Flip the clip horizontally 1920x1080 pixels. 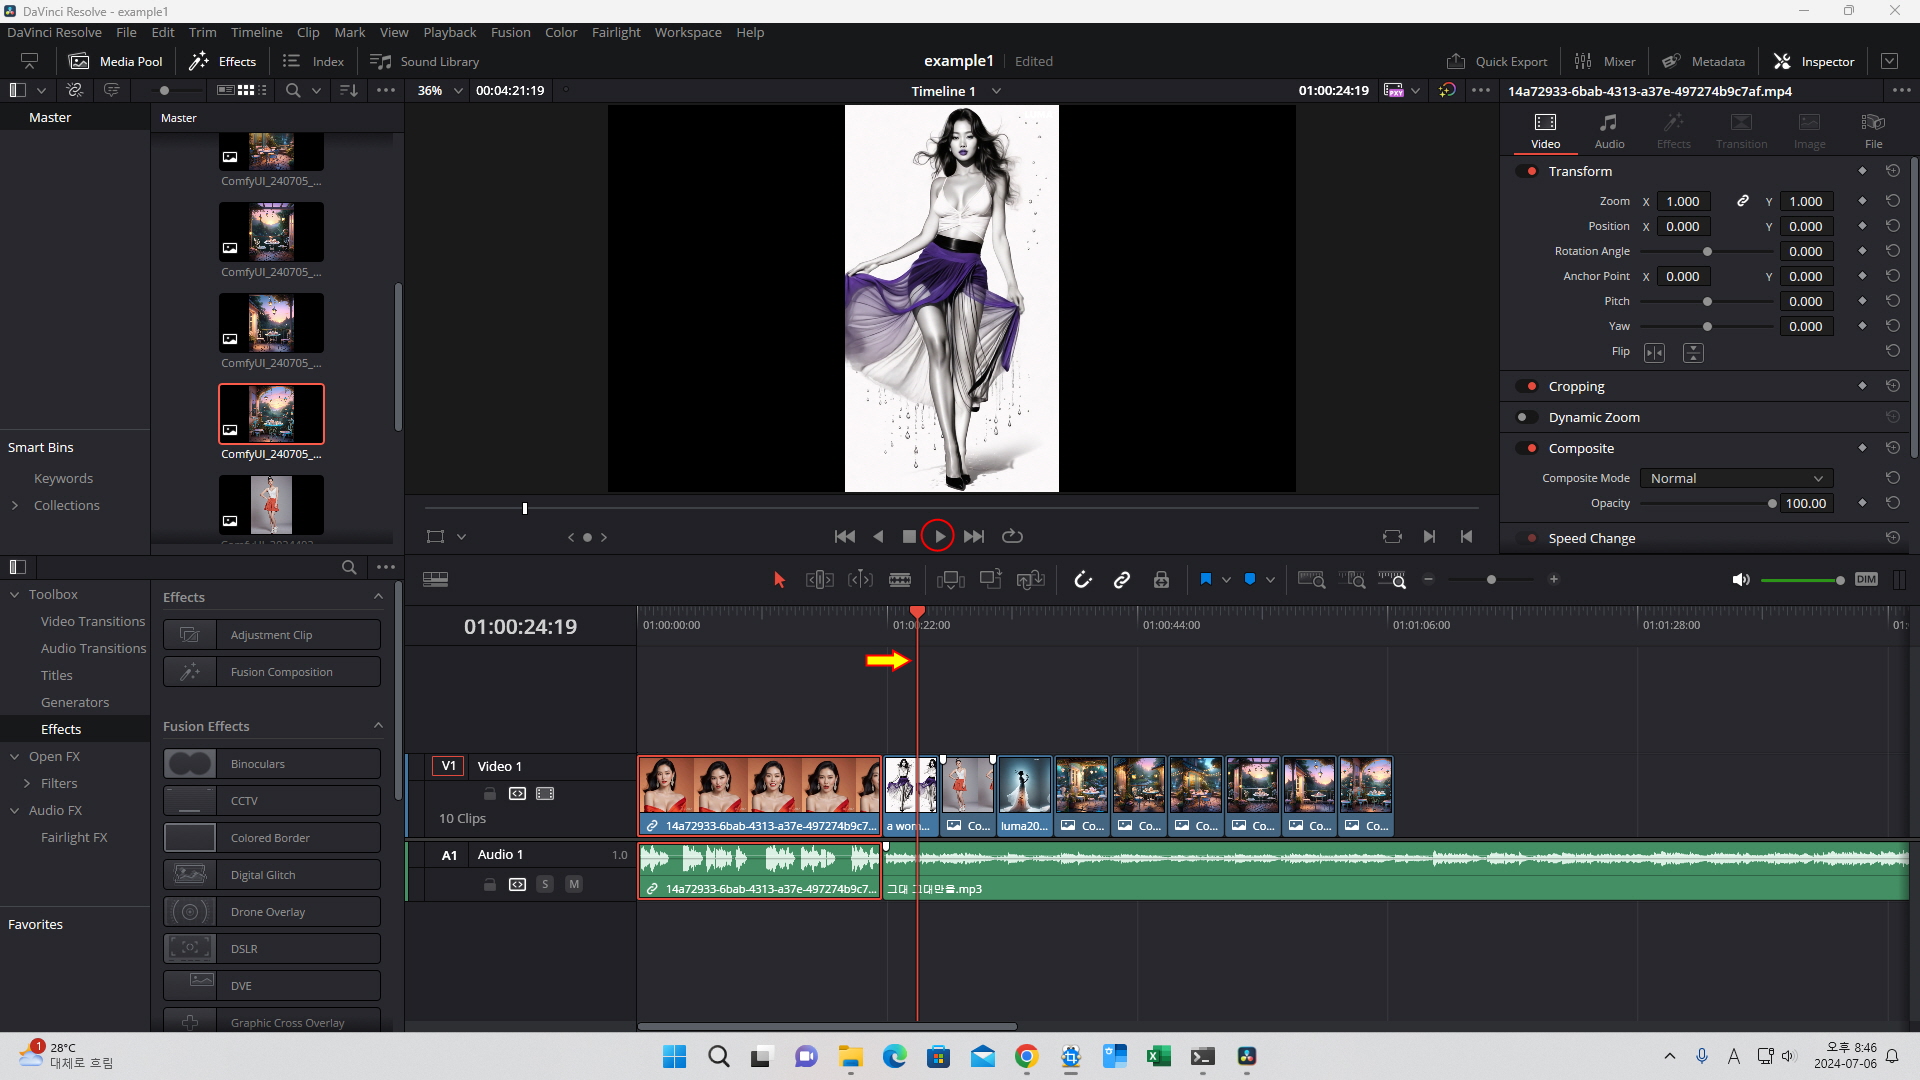(x=1655, y=353)
